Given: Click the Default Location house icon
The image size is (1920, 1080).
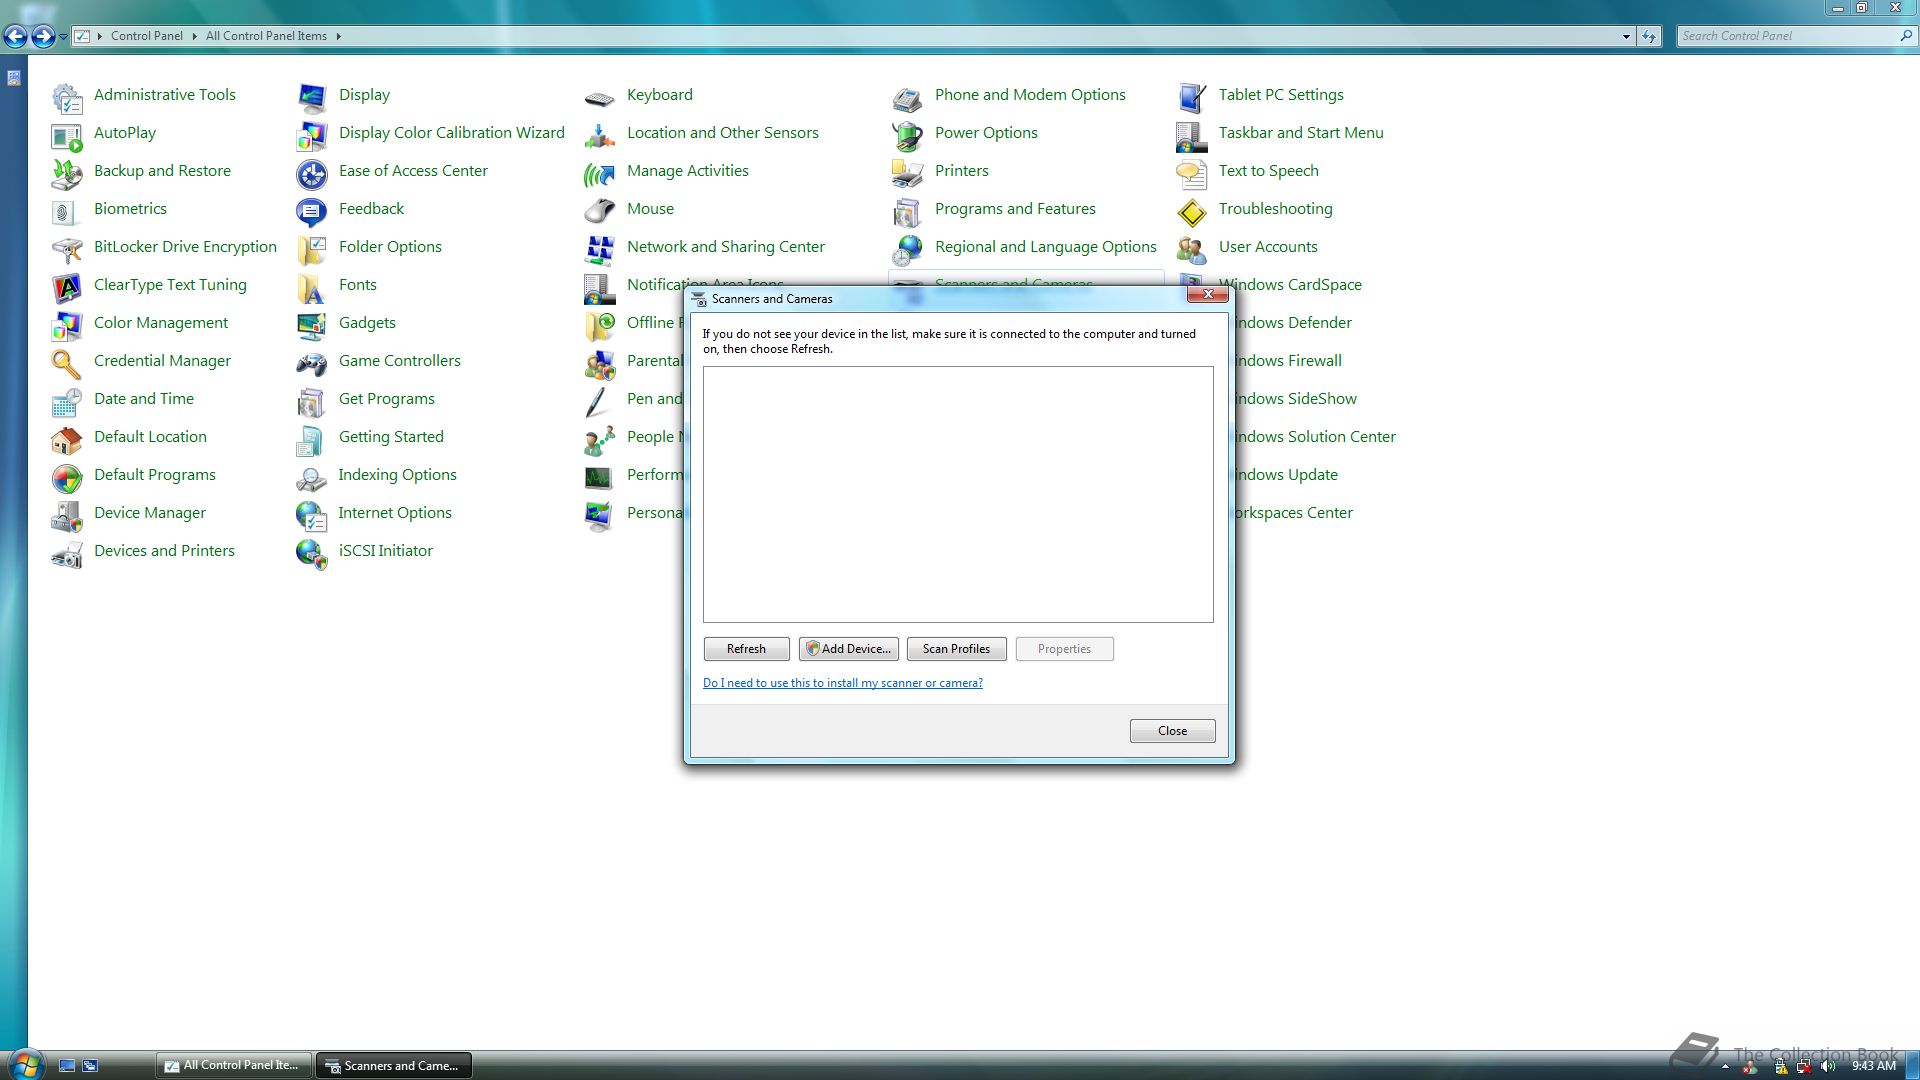Looking at the screenshot, I should click(67, 439).
